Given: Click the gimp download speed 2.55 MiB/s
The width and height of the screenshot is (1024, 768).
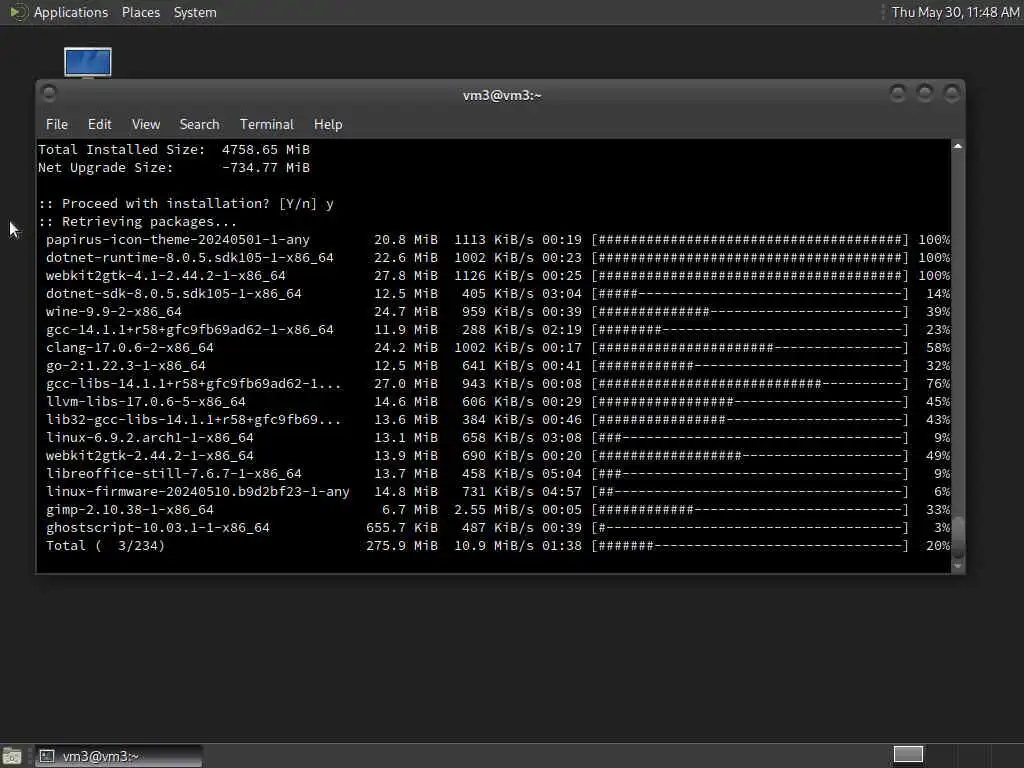Looking at the screenshot, I should (x=494, y=509).
